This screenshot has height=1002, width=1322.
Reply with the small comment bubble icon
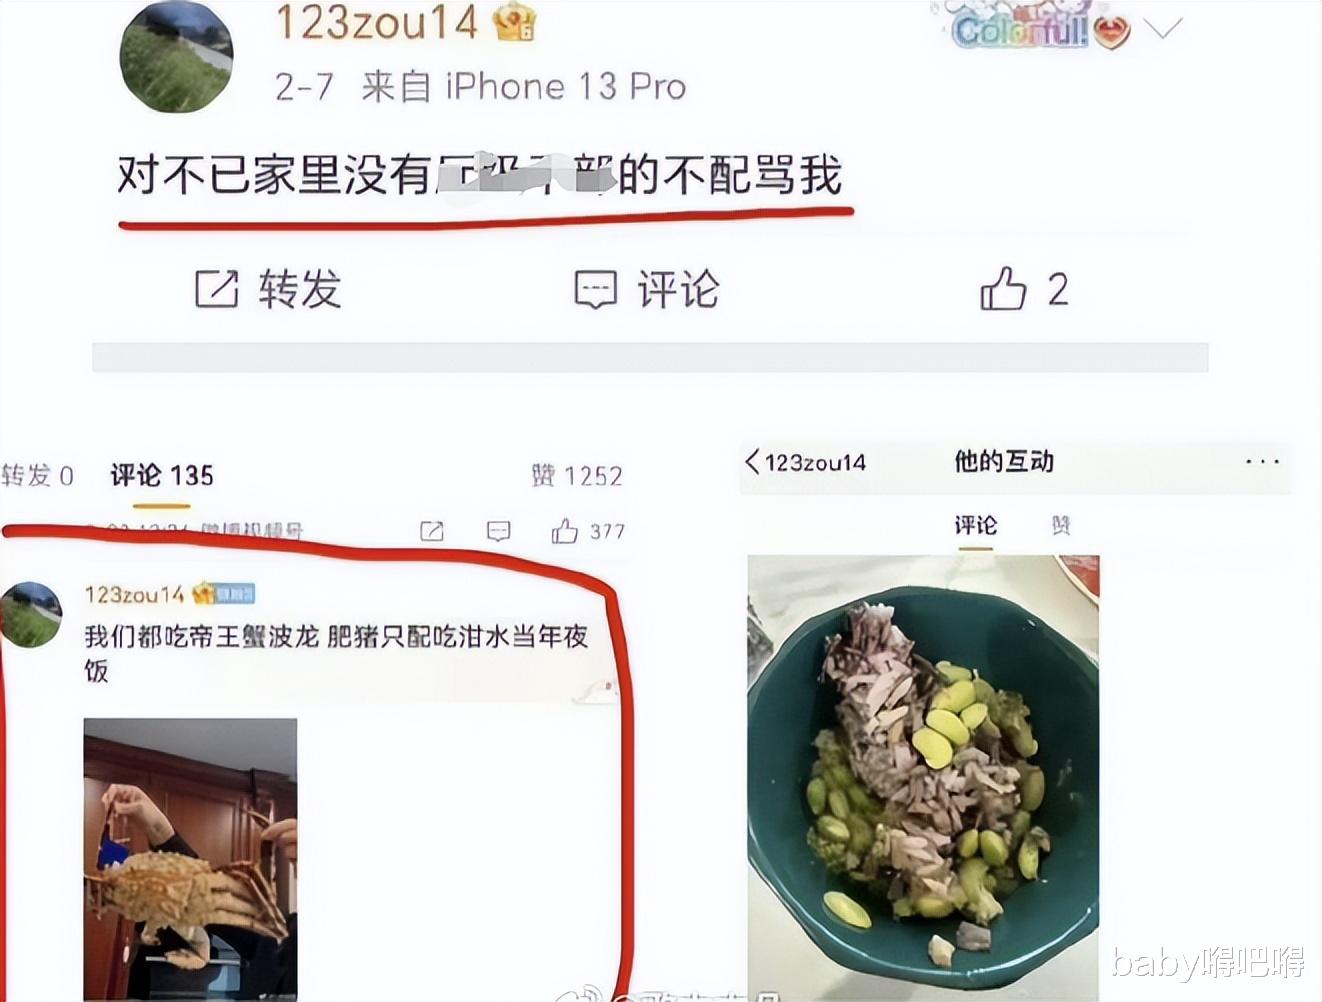point(498,531)
